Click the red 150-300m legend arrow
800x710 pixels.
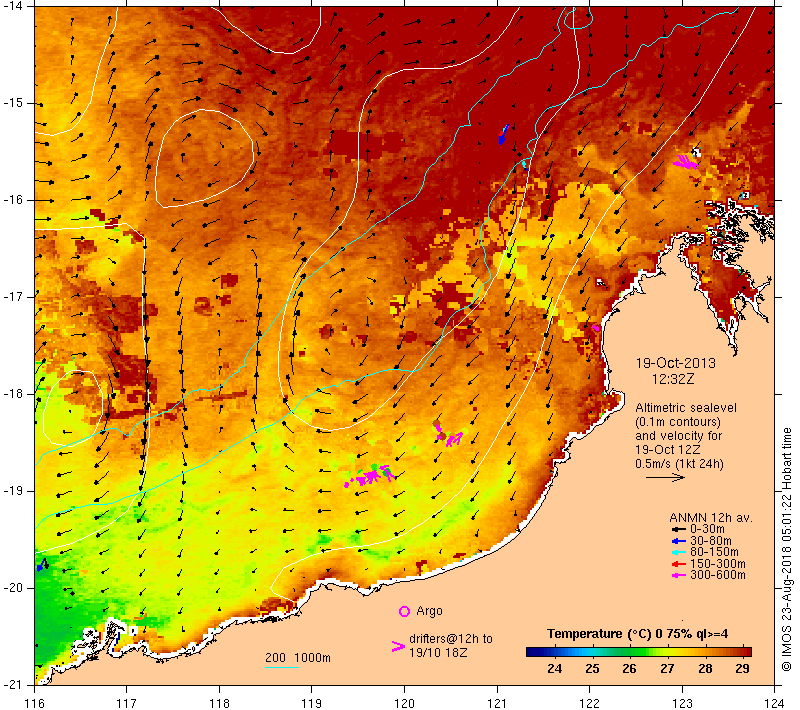(679, 564)
